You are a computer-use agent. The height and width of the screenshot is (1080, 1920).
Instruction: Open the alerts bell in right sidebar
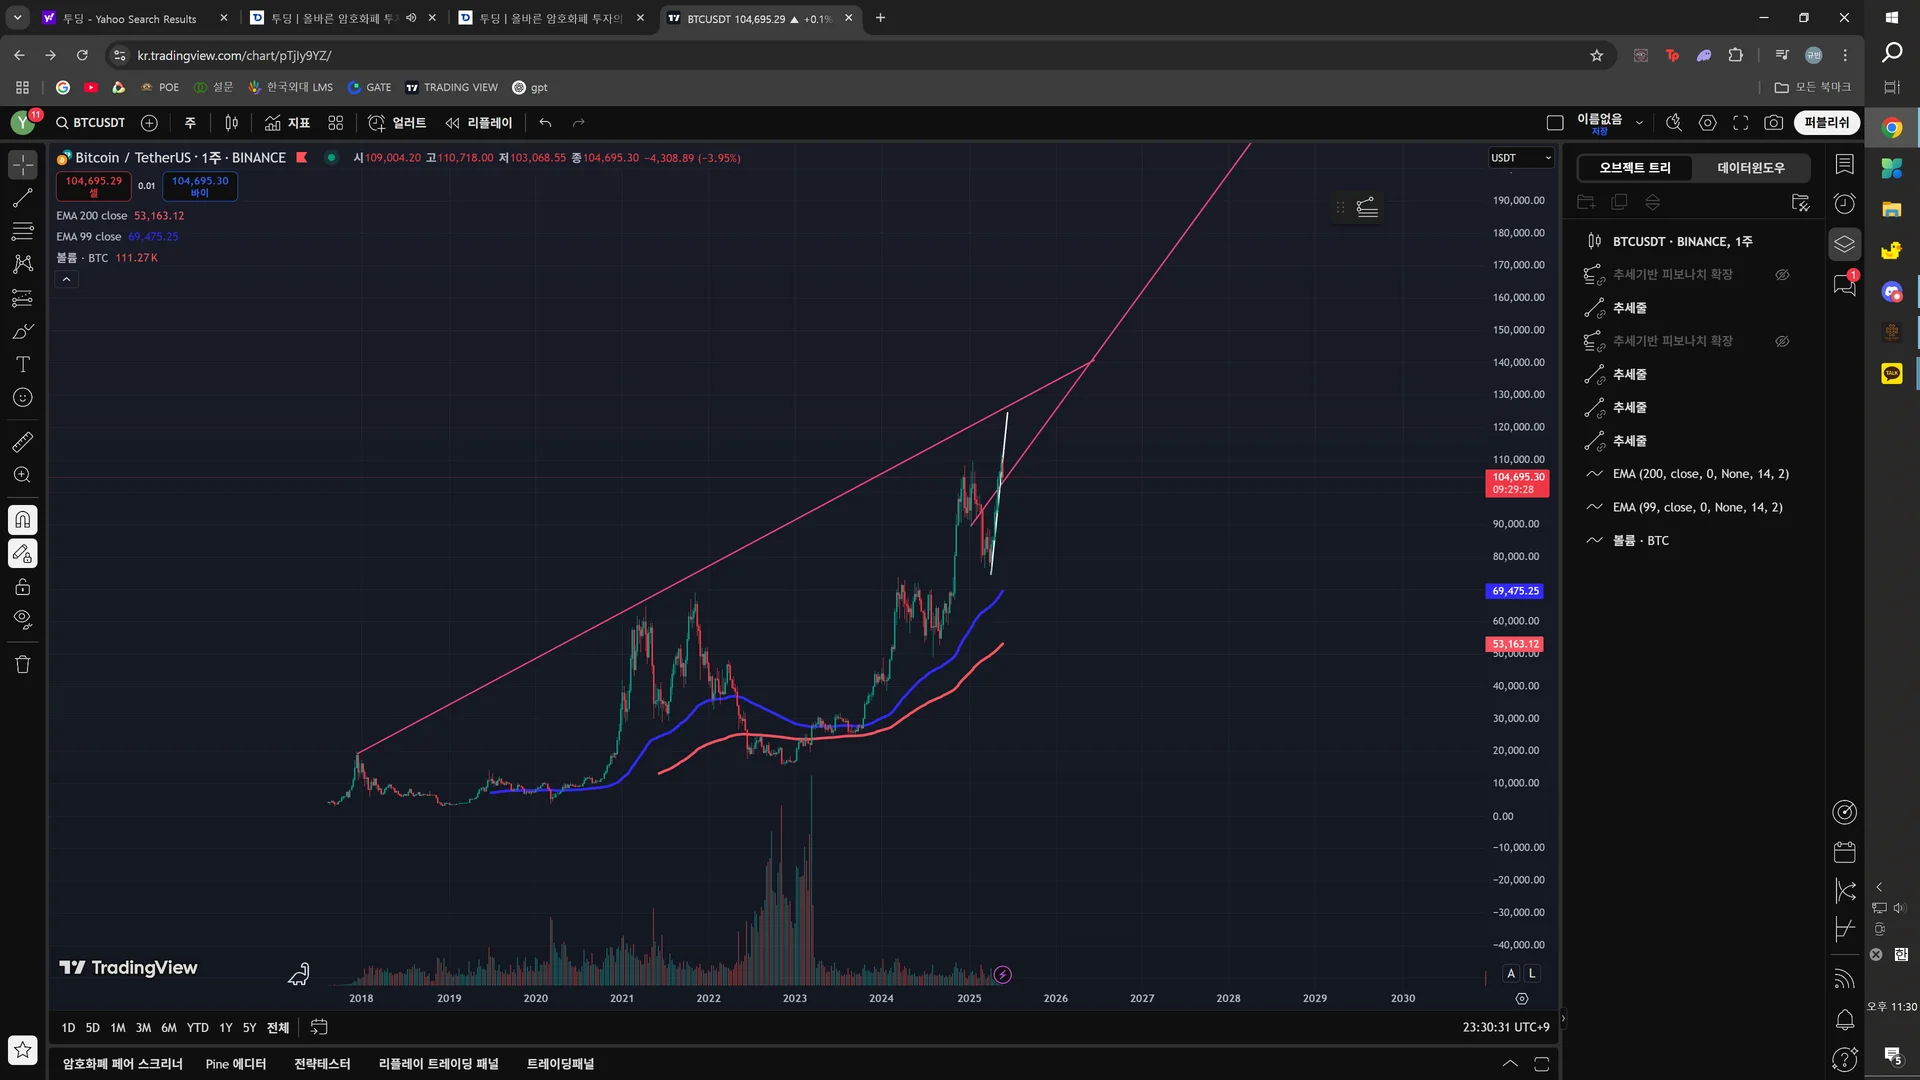click(x=1844, y=1020)
